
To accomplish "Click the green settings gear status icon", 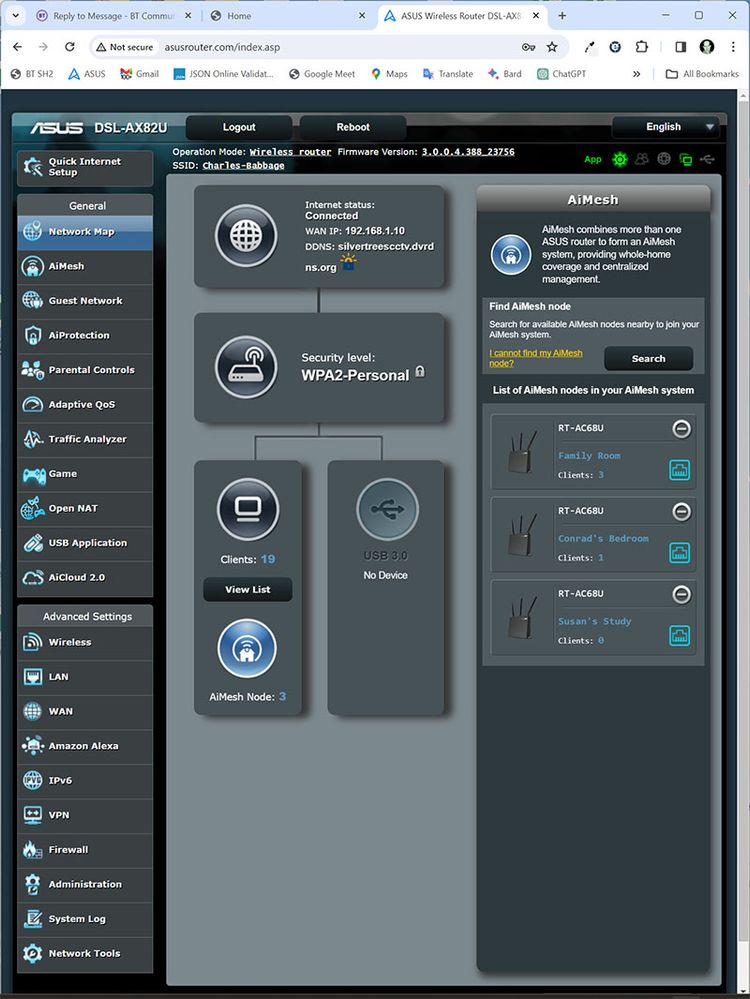I will coord(620,159).
